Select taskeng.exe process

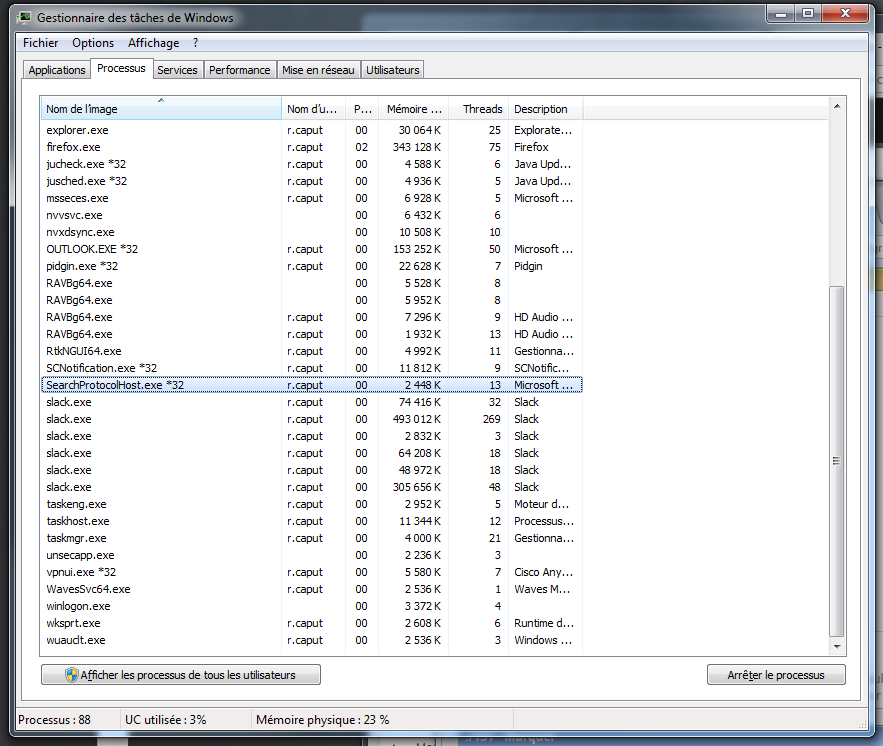311,504
